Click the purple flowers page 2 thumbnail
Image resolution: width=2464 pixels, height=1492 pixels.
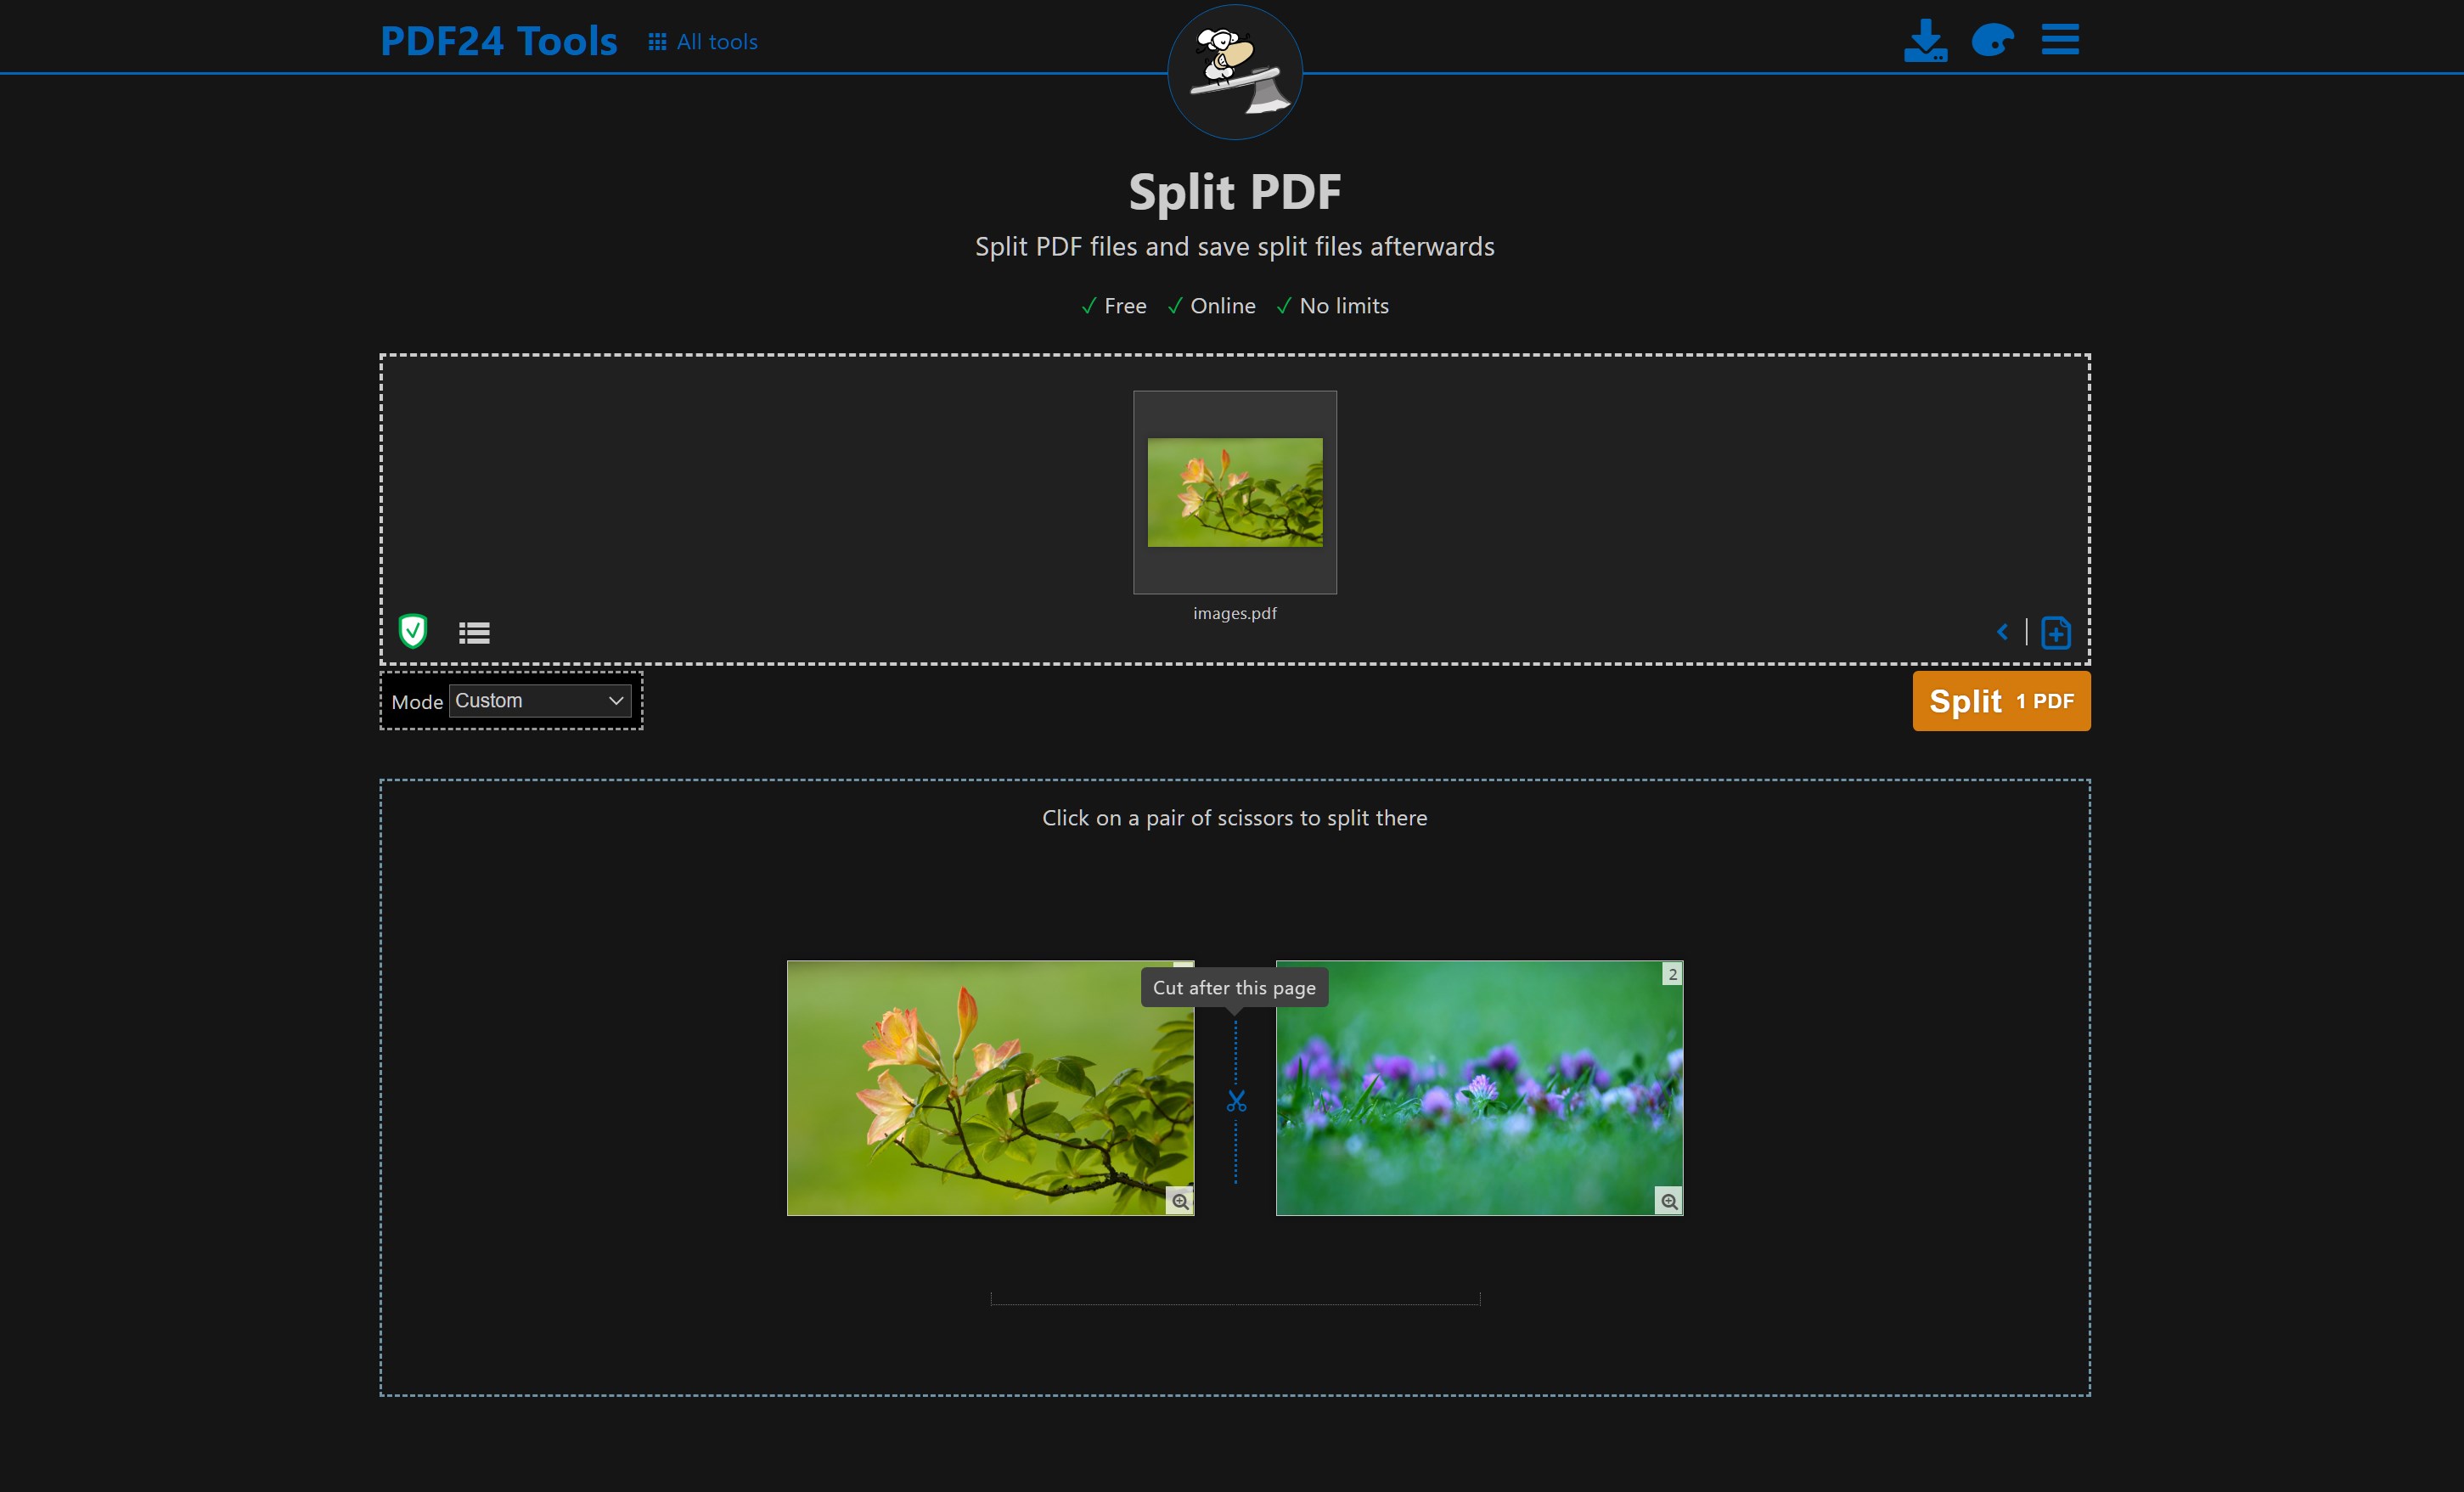(x=1479, y=1088)
